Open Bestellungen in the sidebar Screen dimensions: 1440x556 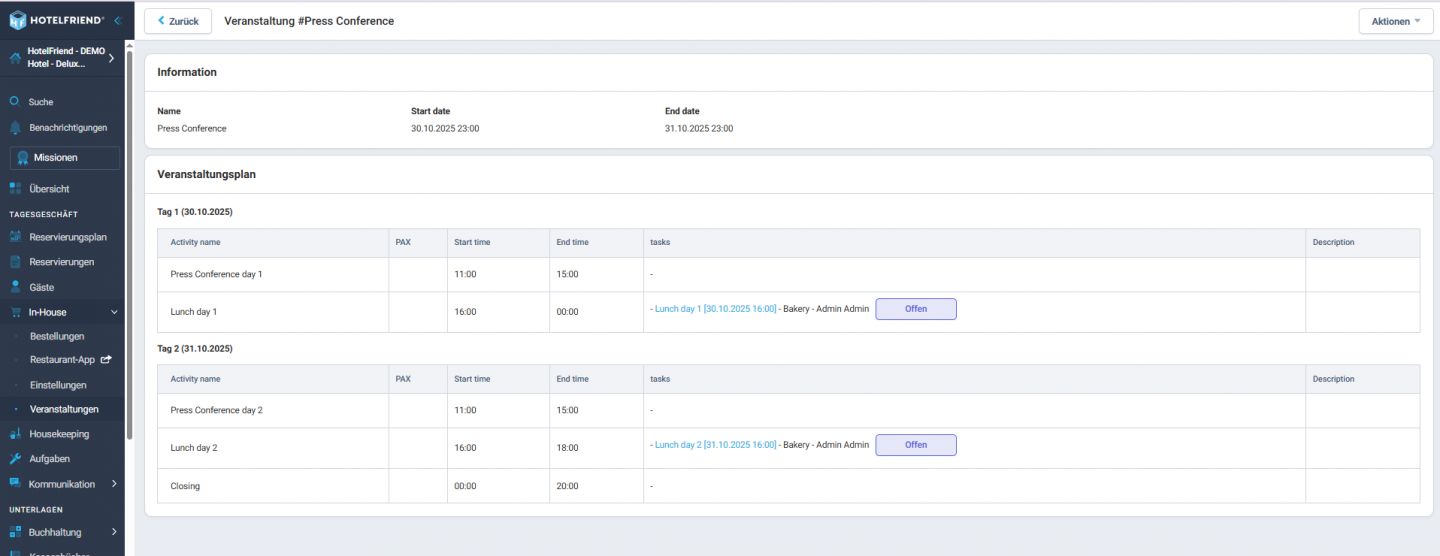click(x=57, y=336)
